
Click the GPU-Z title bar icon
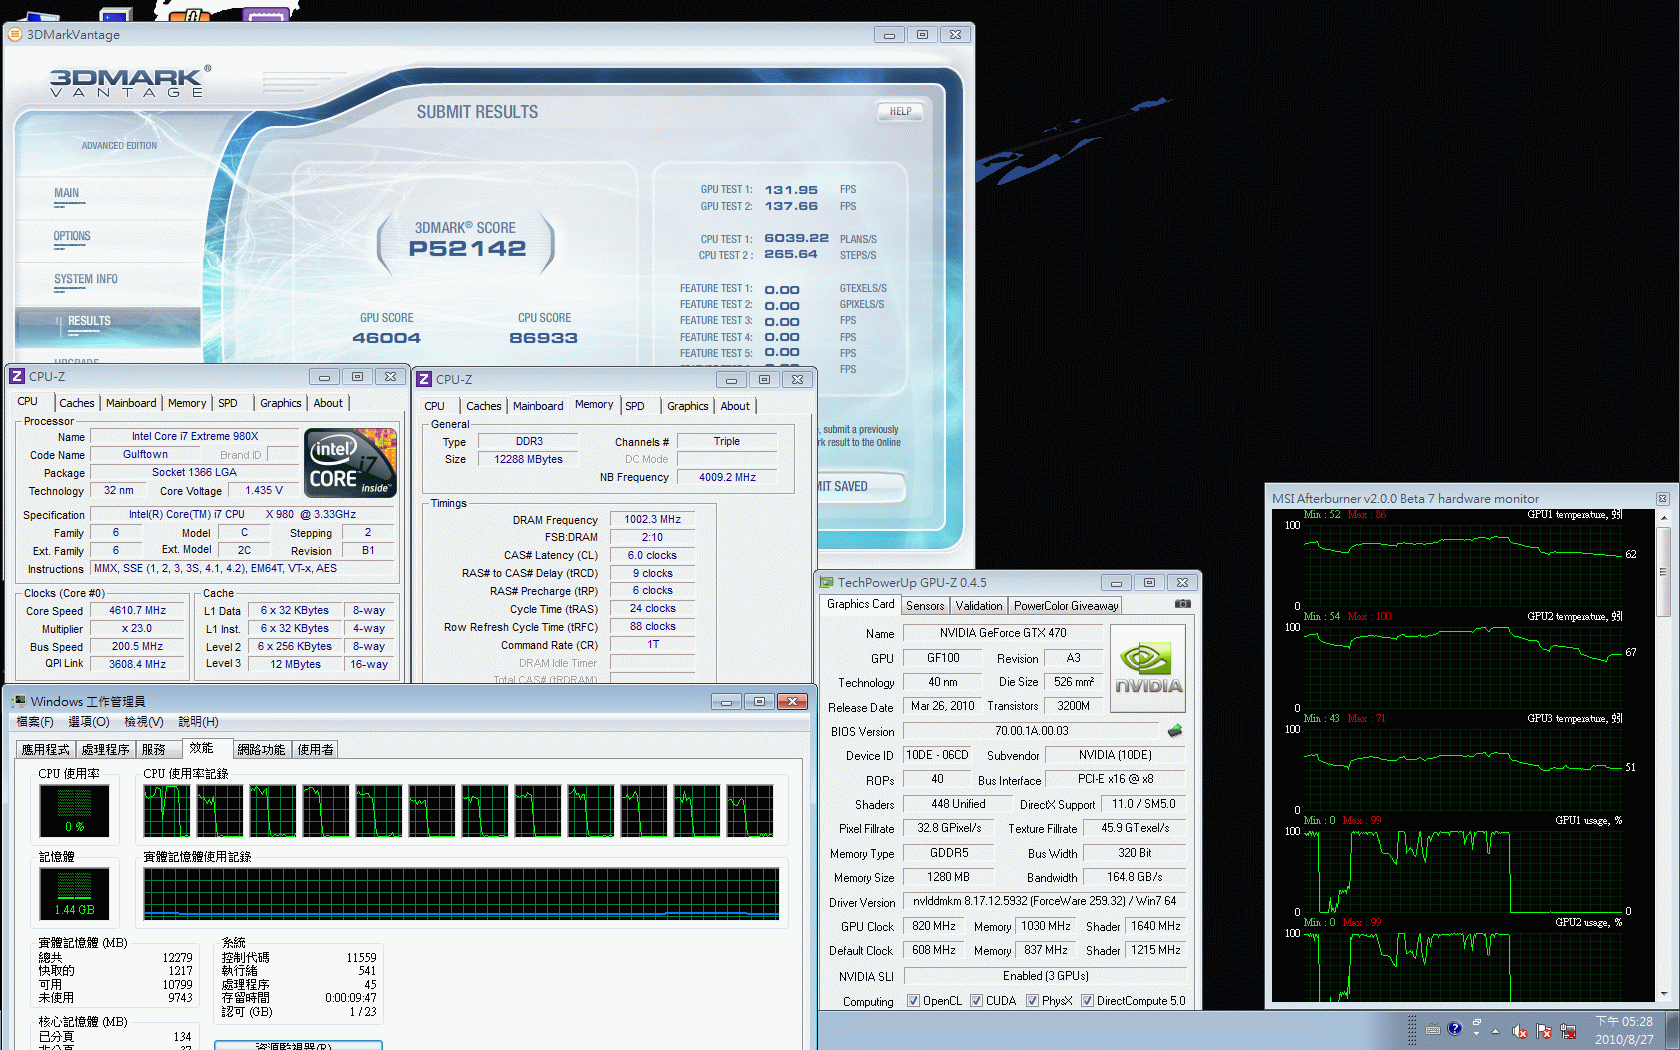pyautogui.click(x=826, y=582)
